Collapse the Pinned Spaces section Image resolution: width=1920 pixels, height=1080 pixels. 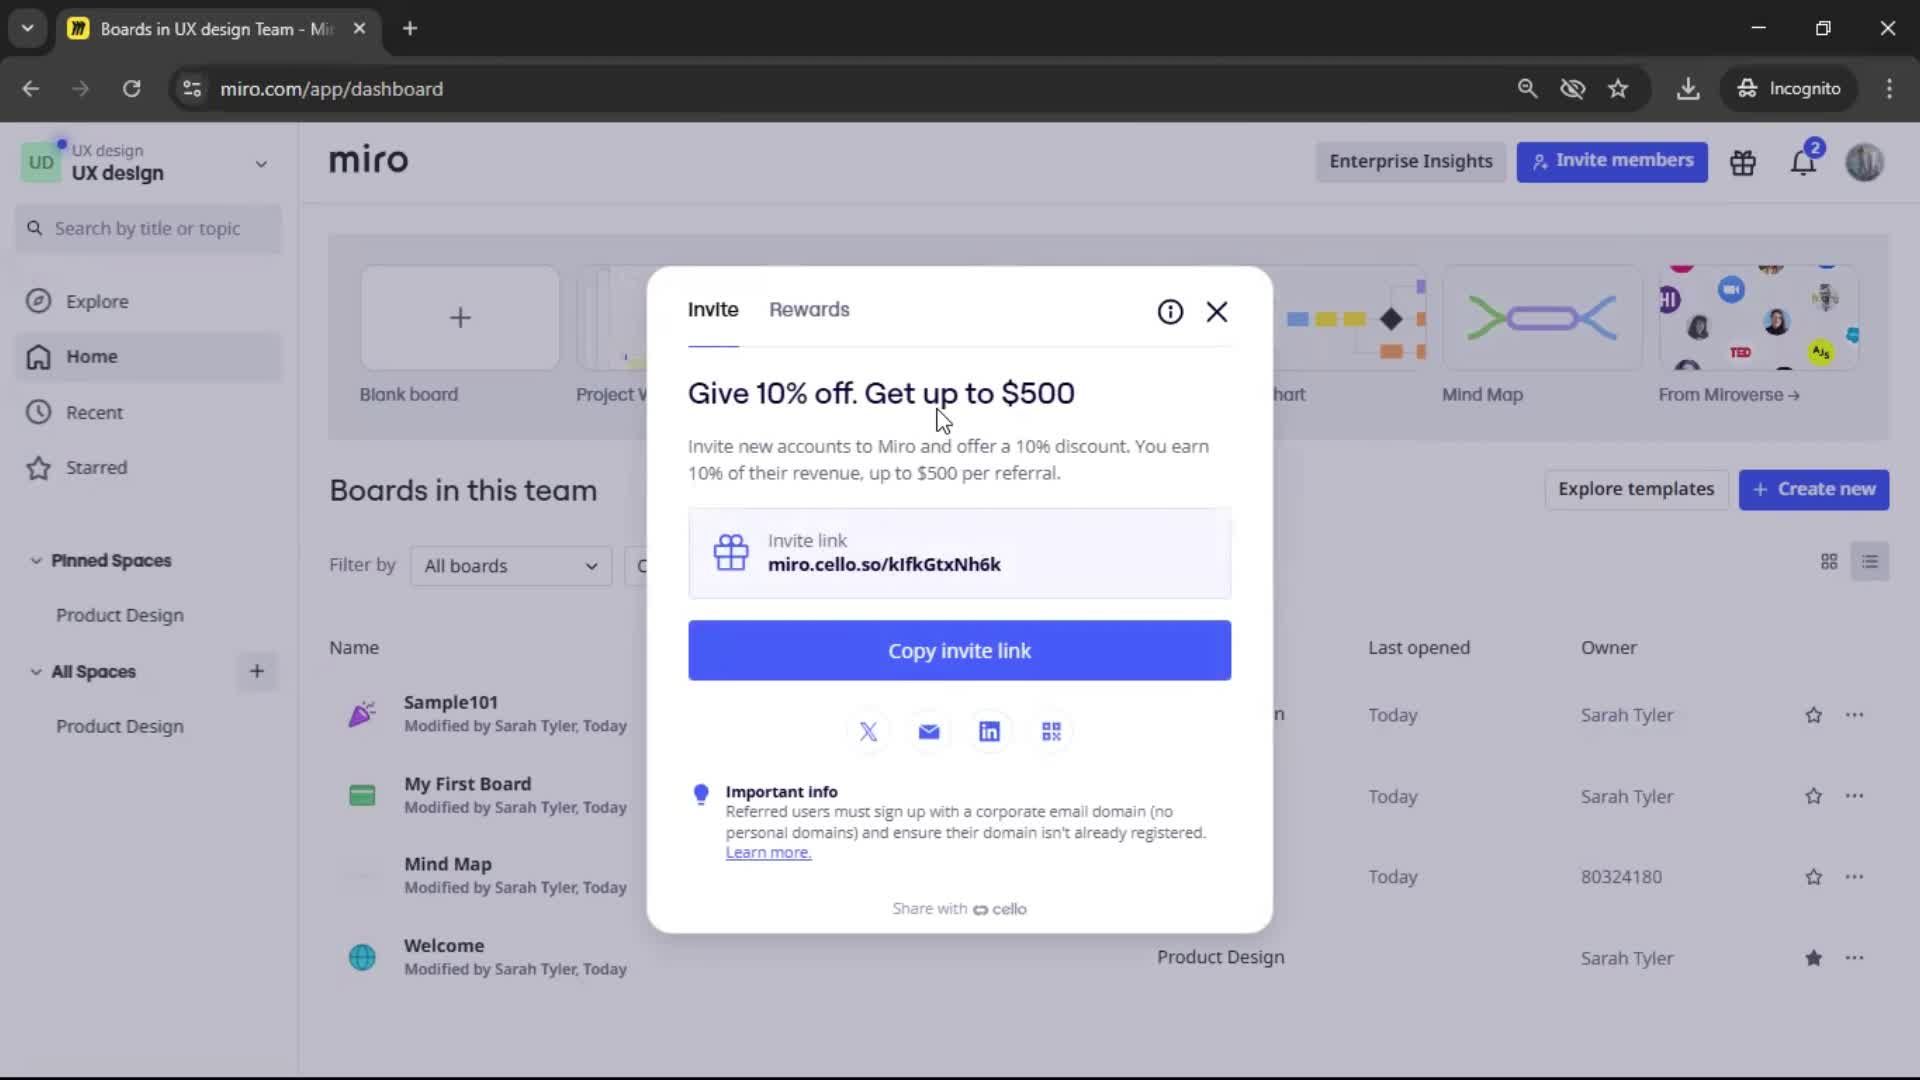pyautogui.click(x=36, y=561)
